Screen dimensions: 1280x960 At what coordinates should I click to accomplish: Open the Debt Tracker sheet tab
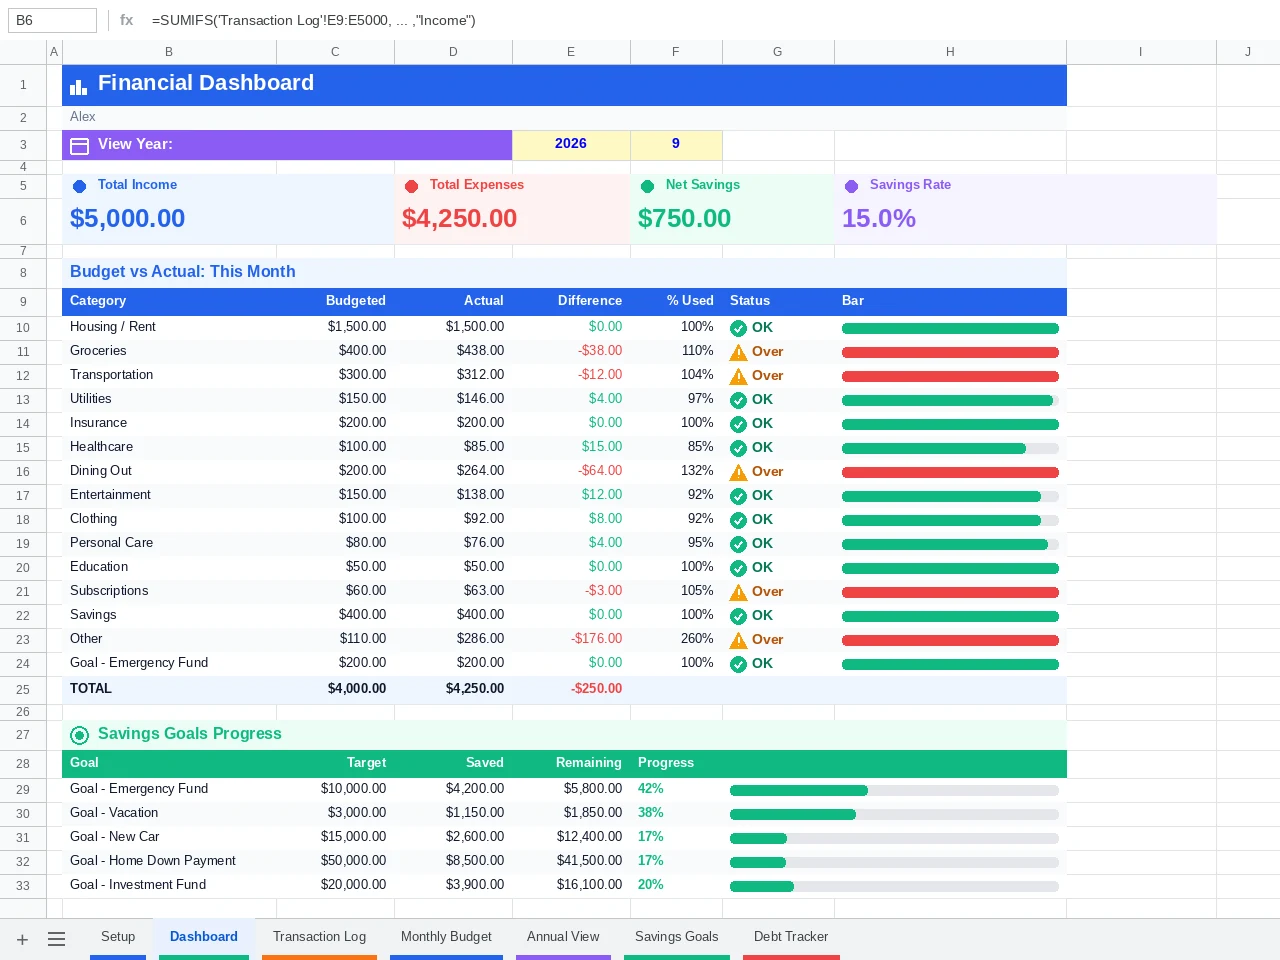[x=791, y=937]
